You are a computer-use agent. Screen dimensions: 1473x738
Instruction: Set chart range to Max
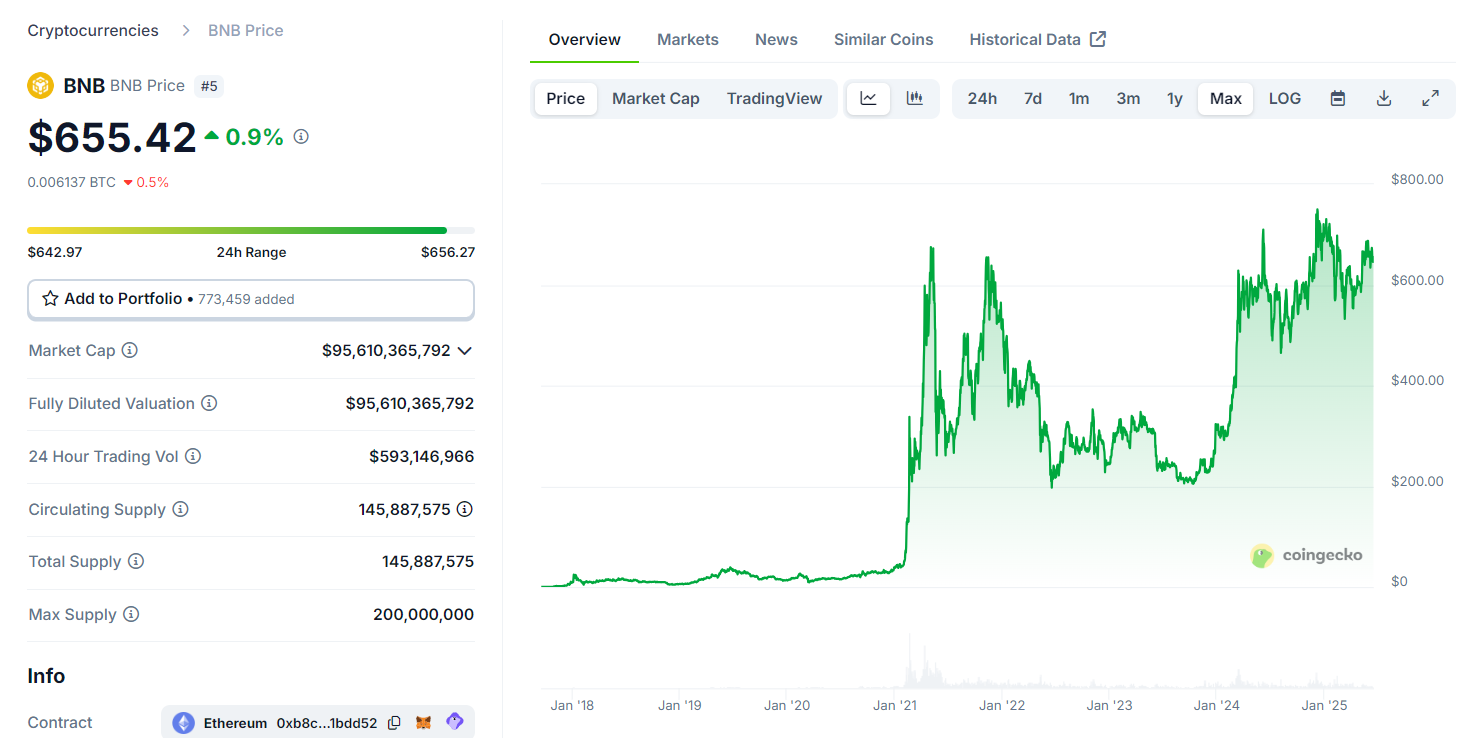click(x=1226, y=99)
